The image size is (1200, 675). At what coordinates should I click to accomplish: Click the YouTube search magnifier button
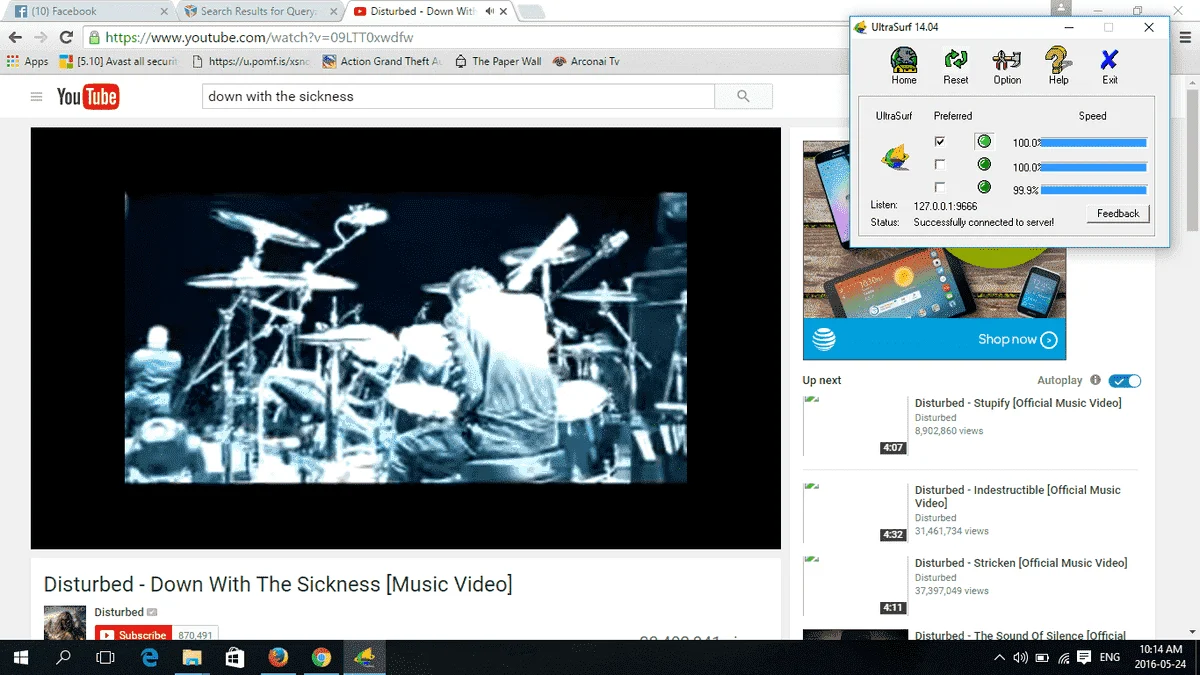pyautogui.click(x=743, y=96)
